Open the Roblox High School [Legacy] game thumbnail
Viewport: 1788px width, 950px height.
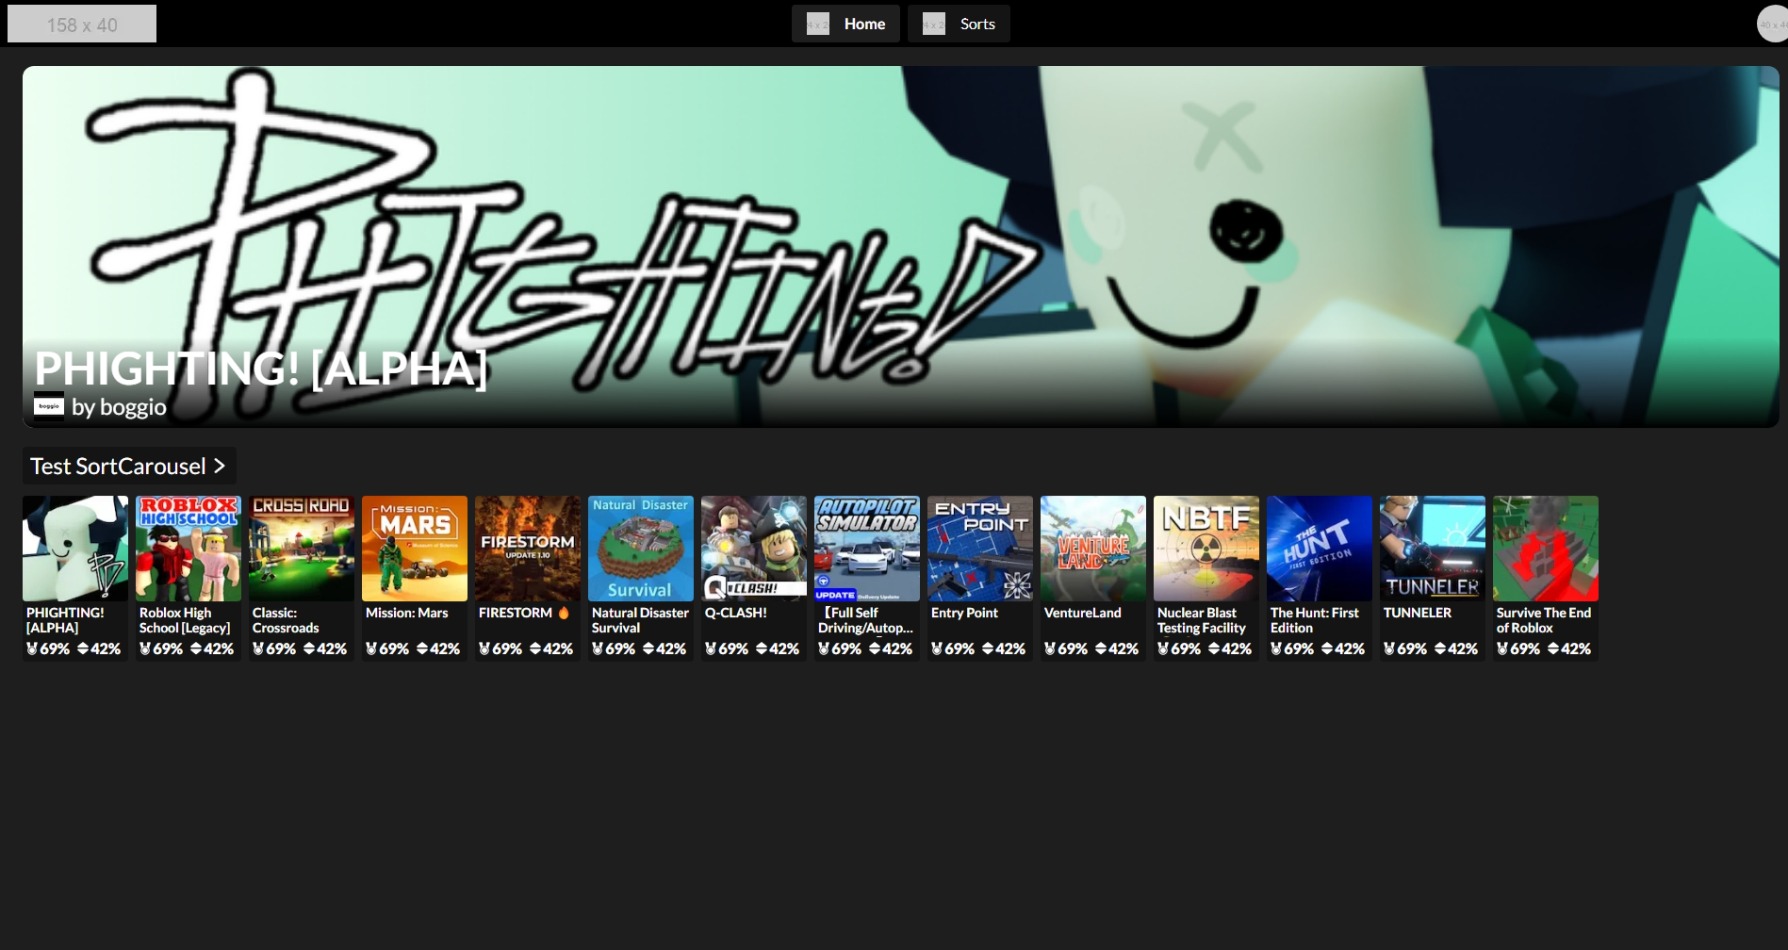click(188, 548)
